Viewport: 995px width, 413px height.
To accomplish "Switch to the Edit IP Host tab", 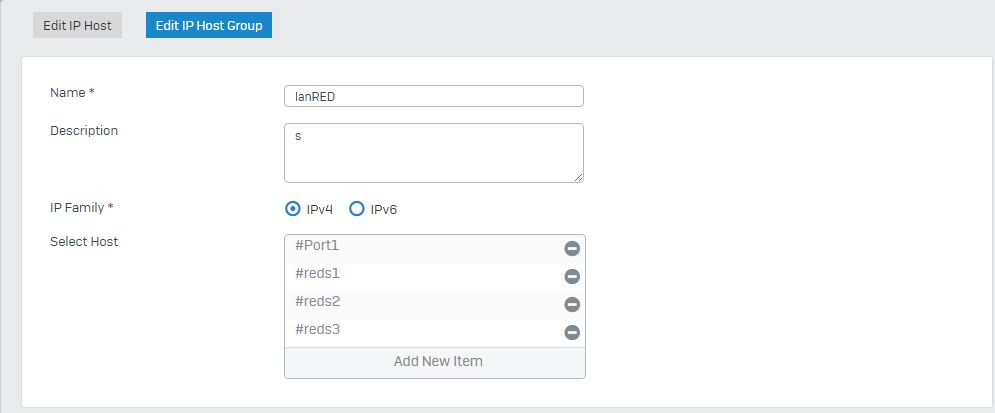I will click(77, 25).
